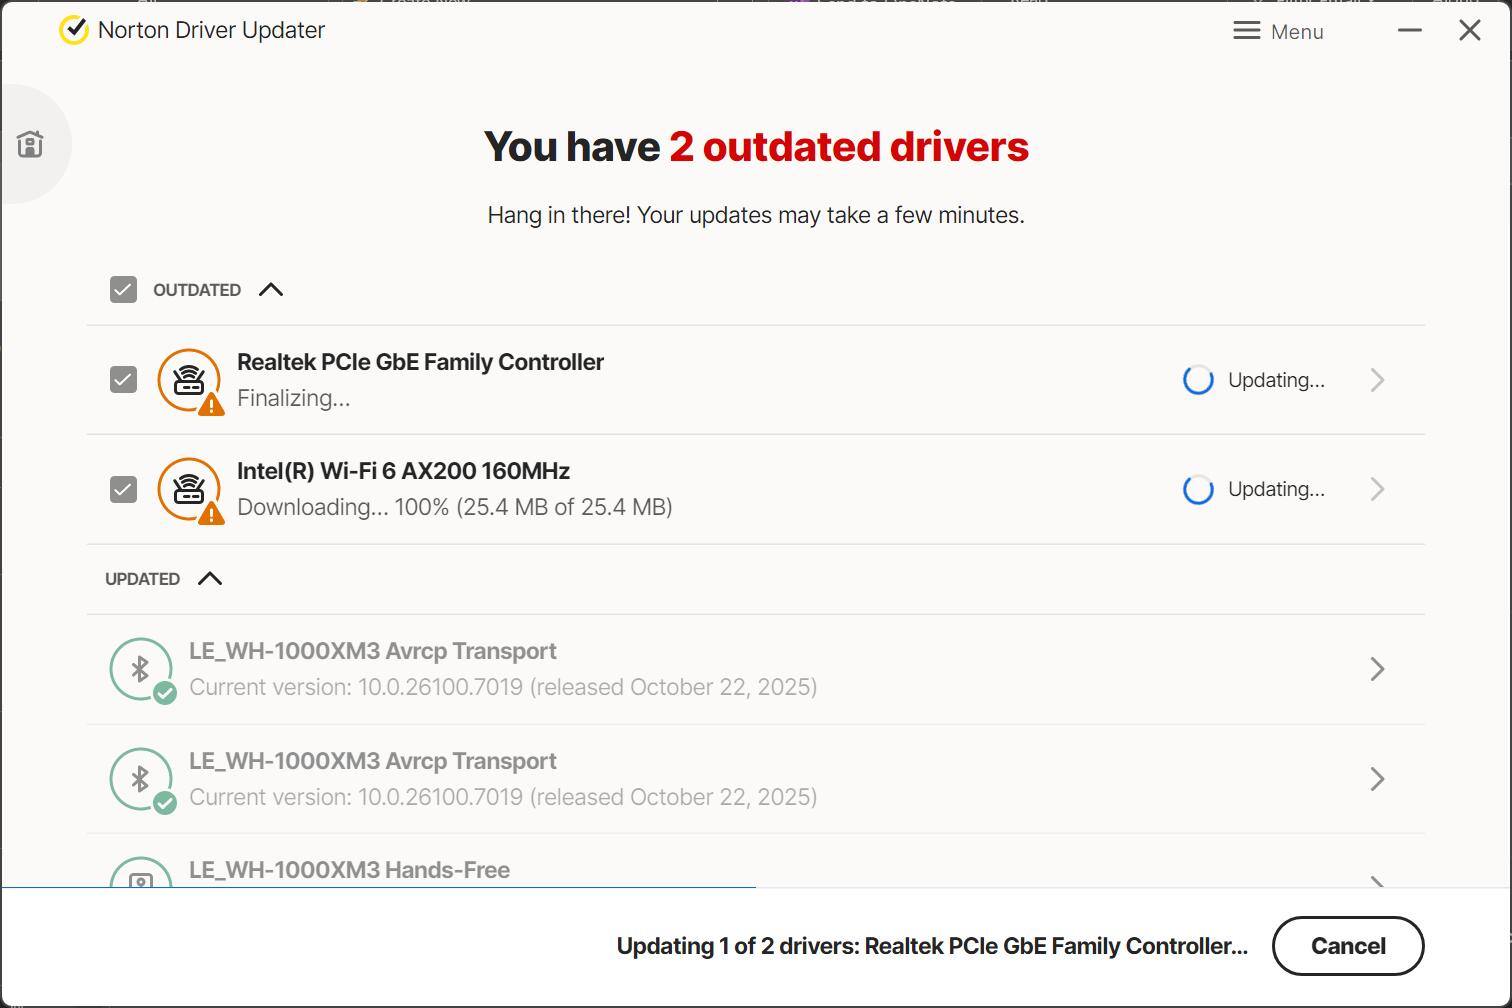
Task: Click the first Avrcp Transport Bluetooth icon
Action: tap(141, 669)
